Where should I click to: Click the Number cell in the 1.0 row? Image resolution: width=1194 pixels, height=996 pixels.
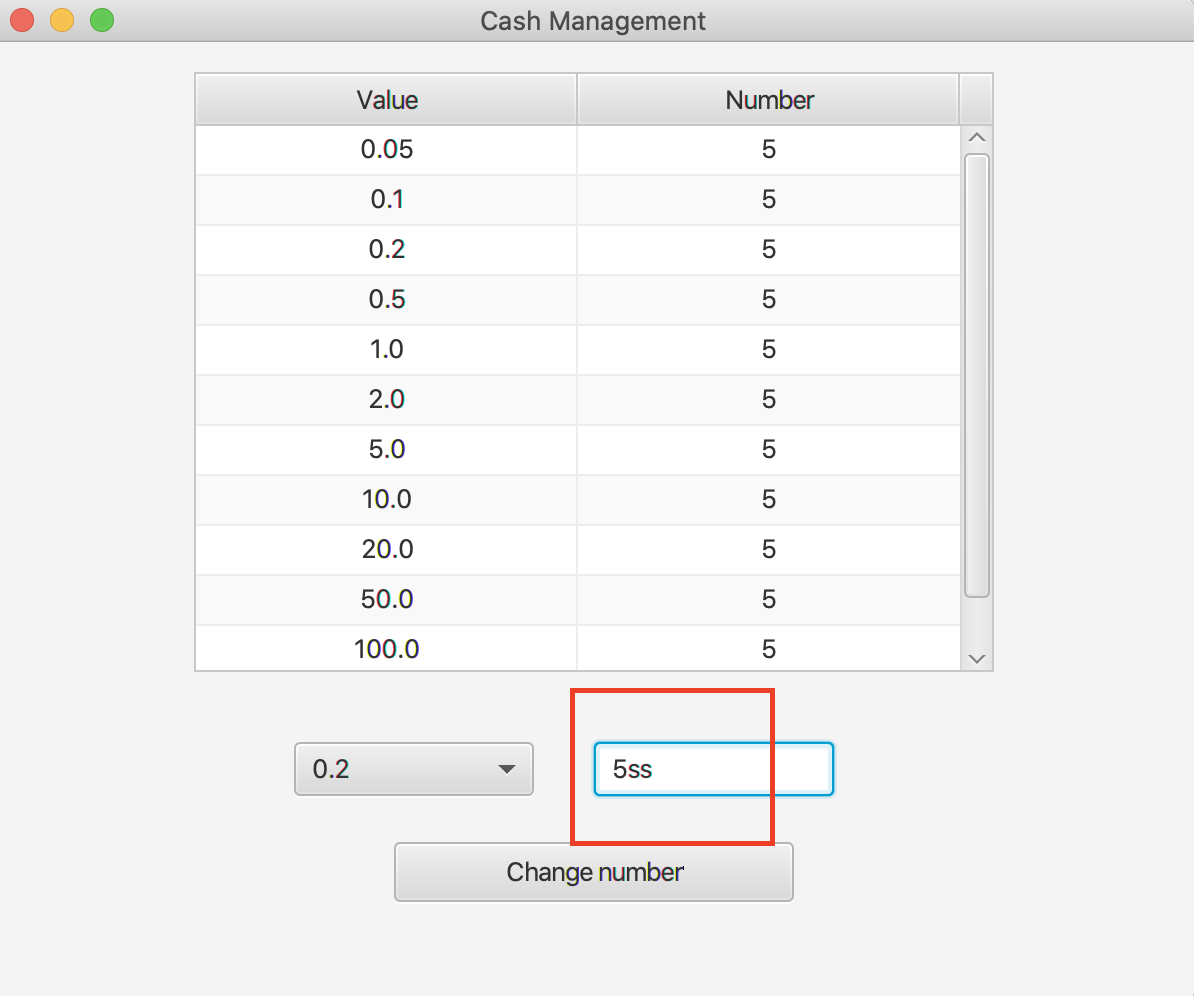(768, 350)
